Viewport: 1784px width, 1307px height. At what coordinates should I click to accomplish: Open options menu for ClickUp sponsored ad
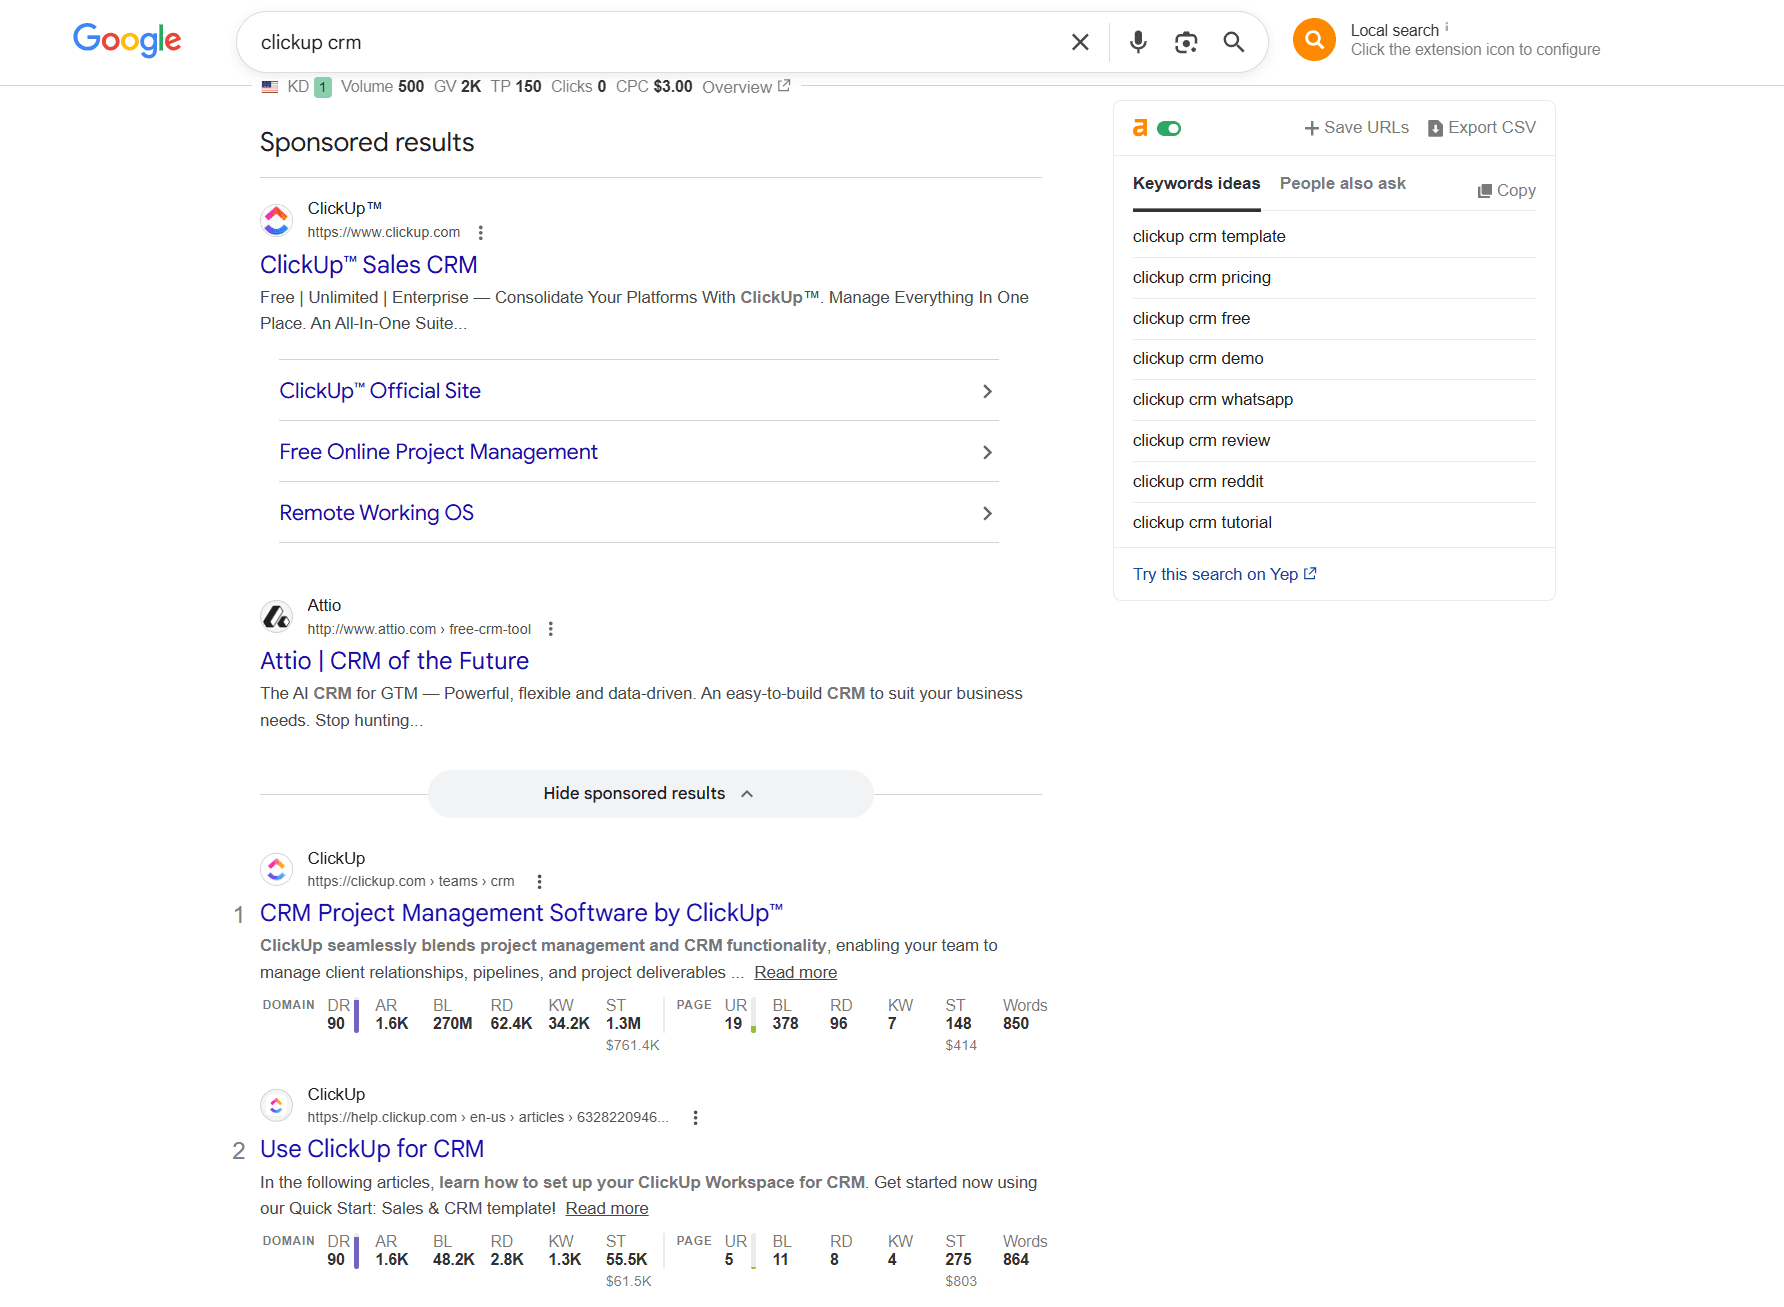(x=481, y=232)
